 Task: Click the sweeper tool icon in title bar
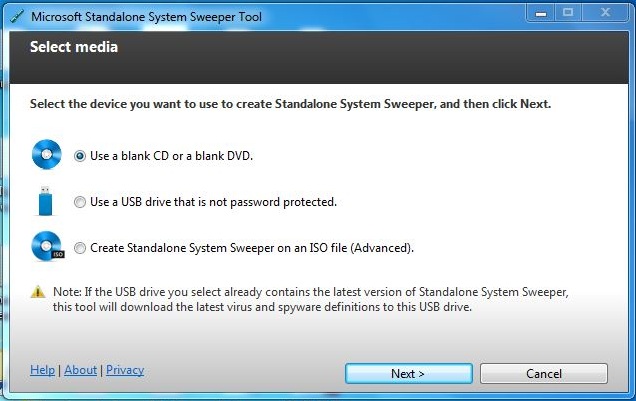(17, 17)
